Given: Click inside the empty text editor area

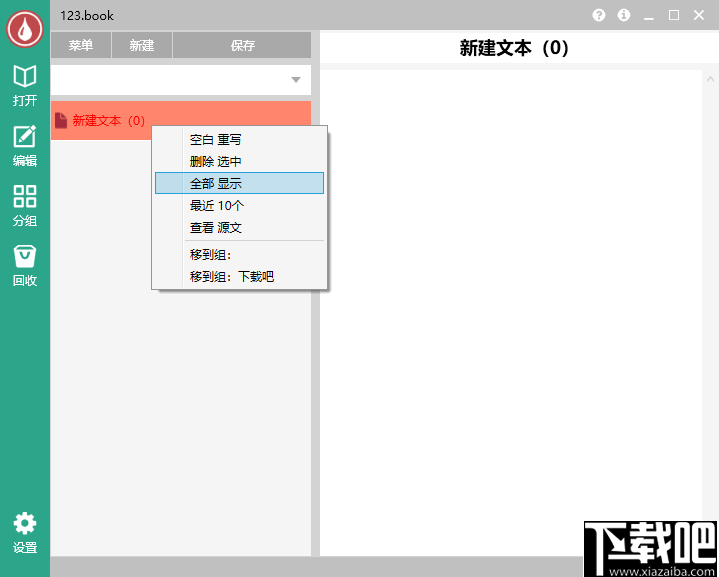Looking at the screenshot, I should 510,312.
